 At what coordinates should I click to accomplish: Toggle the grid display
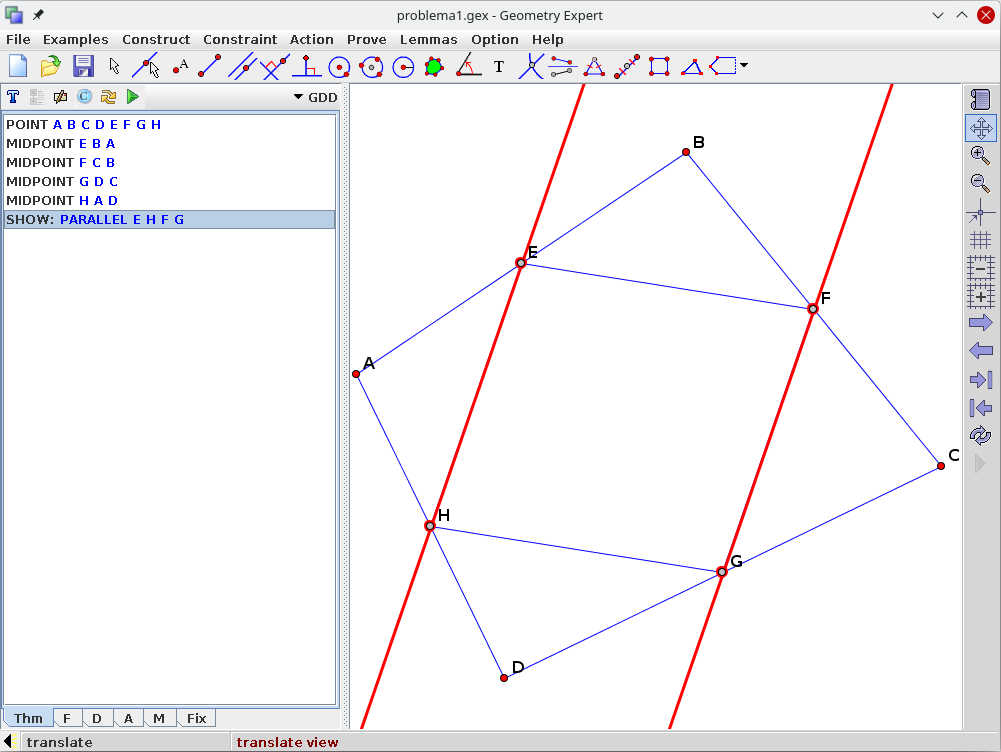pyautogui.click(x=981, y=240)
